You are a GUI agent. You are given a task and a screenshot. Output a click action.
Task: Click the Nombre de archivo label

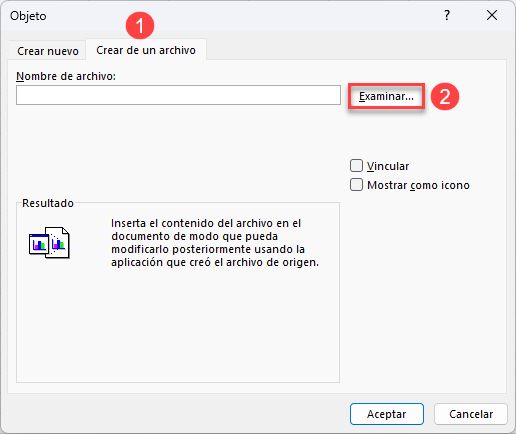(66, 76)
